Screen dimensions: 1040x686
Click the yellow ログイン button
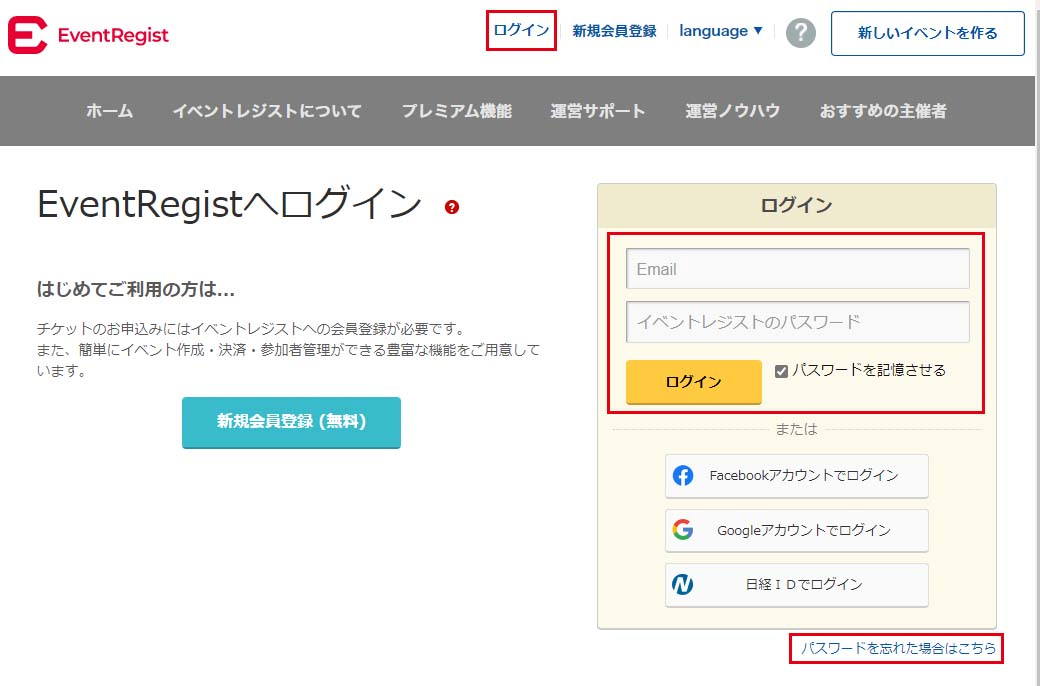pyautogui.click(x=694, y=381)
